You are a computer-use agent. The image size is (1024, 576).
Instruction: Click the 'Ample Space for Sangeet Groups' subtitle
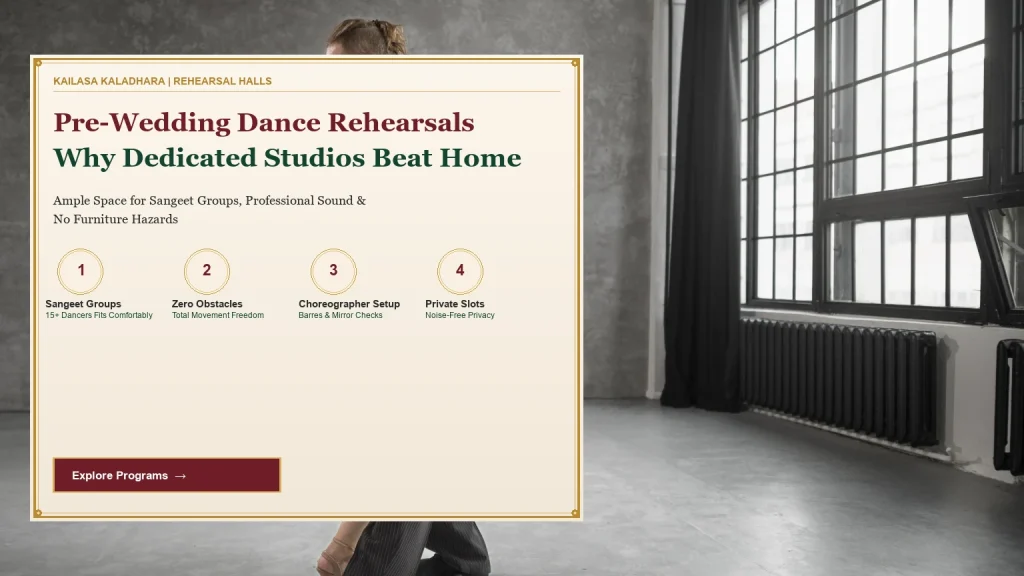210,210
